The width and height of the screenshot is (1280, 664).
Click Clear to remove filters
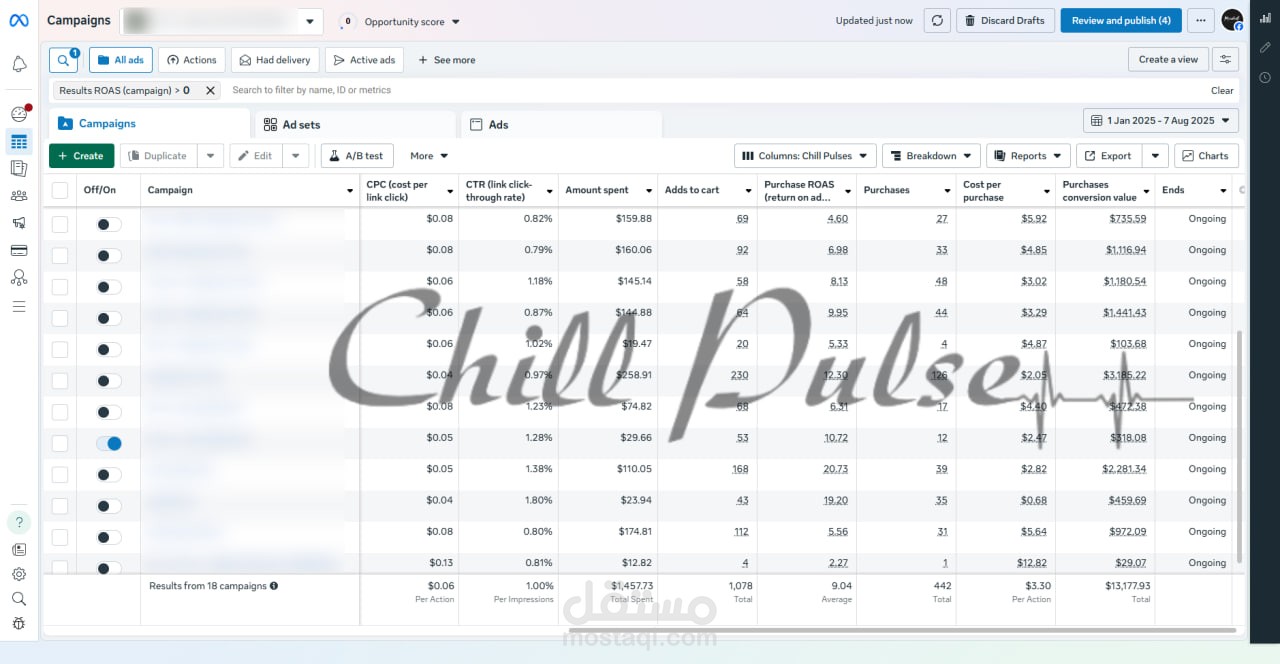click(1222, 90)
